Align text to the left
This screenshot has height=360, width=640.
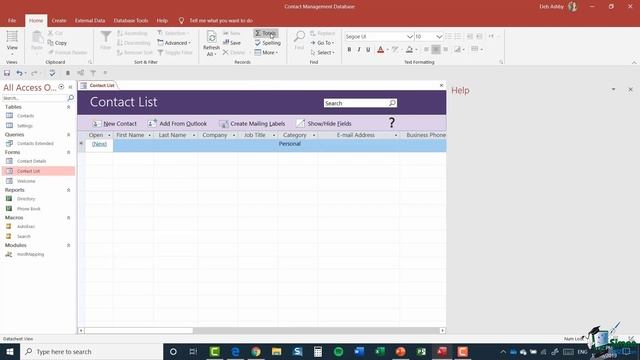click(426, 49)
